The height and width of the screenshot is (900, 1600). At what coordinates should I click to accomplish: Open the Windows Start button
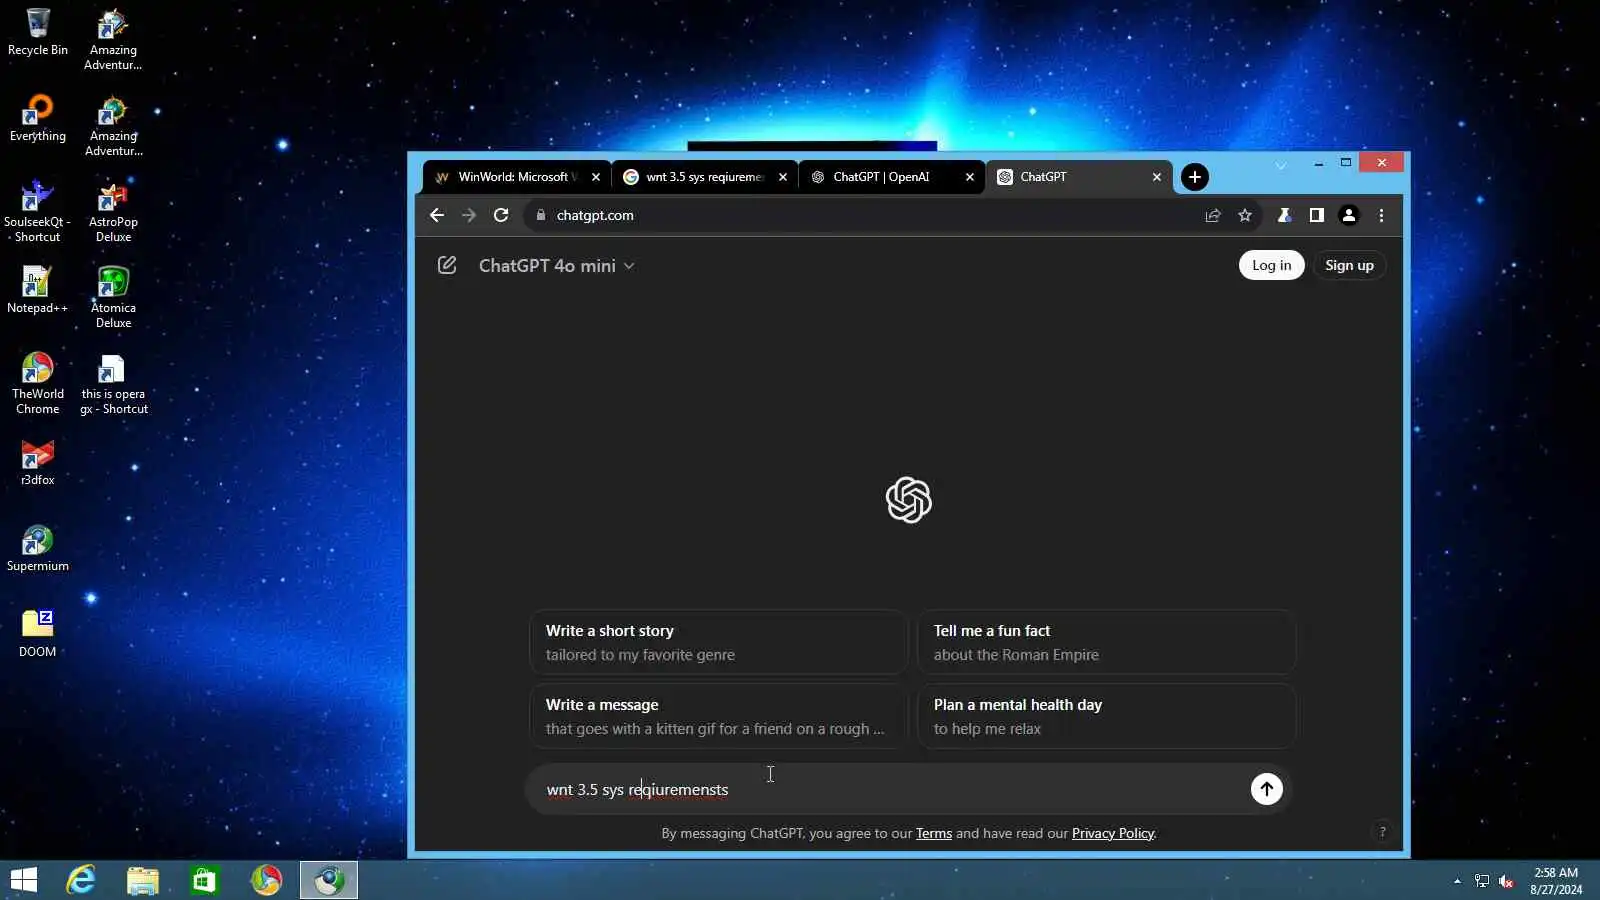click(24, 880)
